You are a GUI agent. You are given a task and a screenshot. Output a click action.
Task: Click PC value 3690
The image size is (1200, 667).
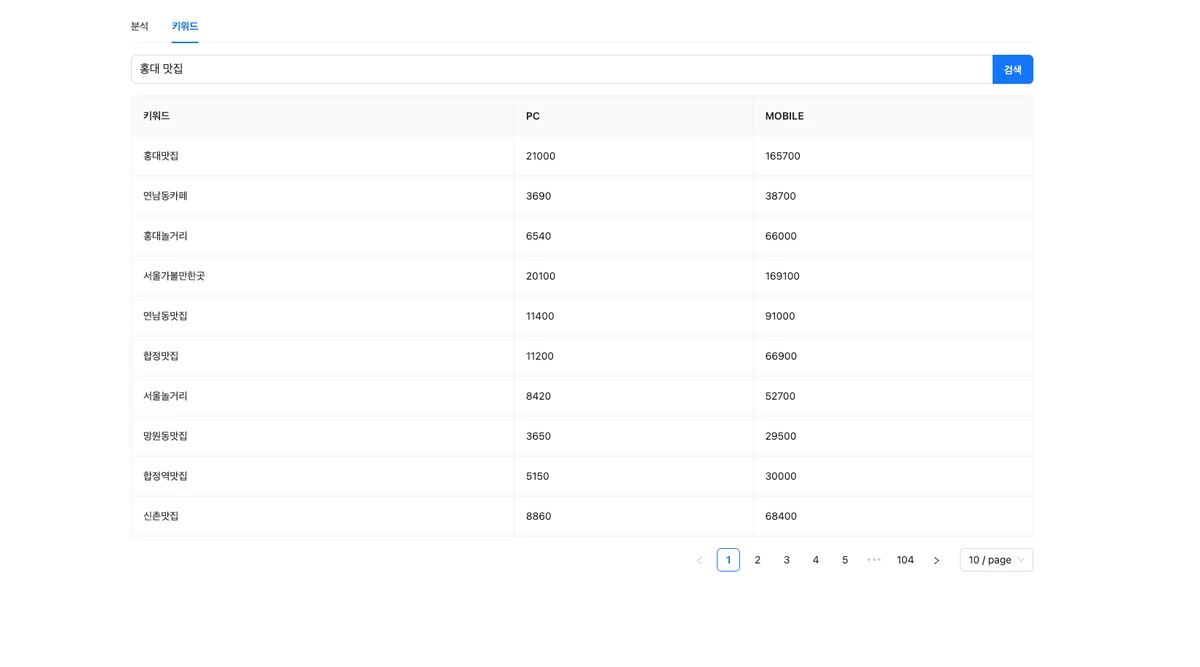point(538,196)
